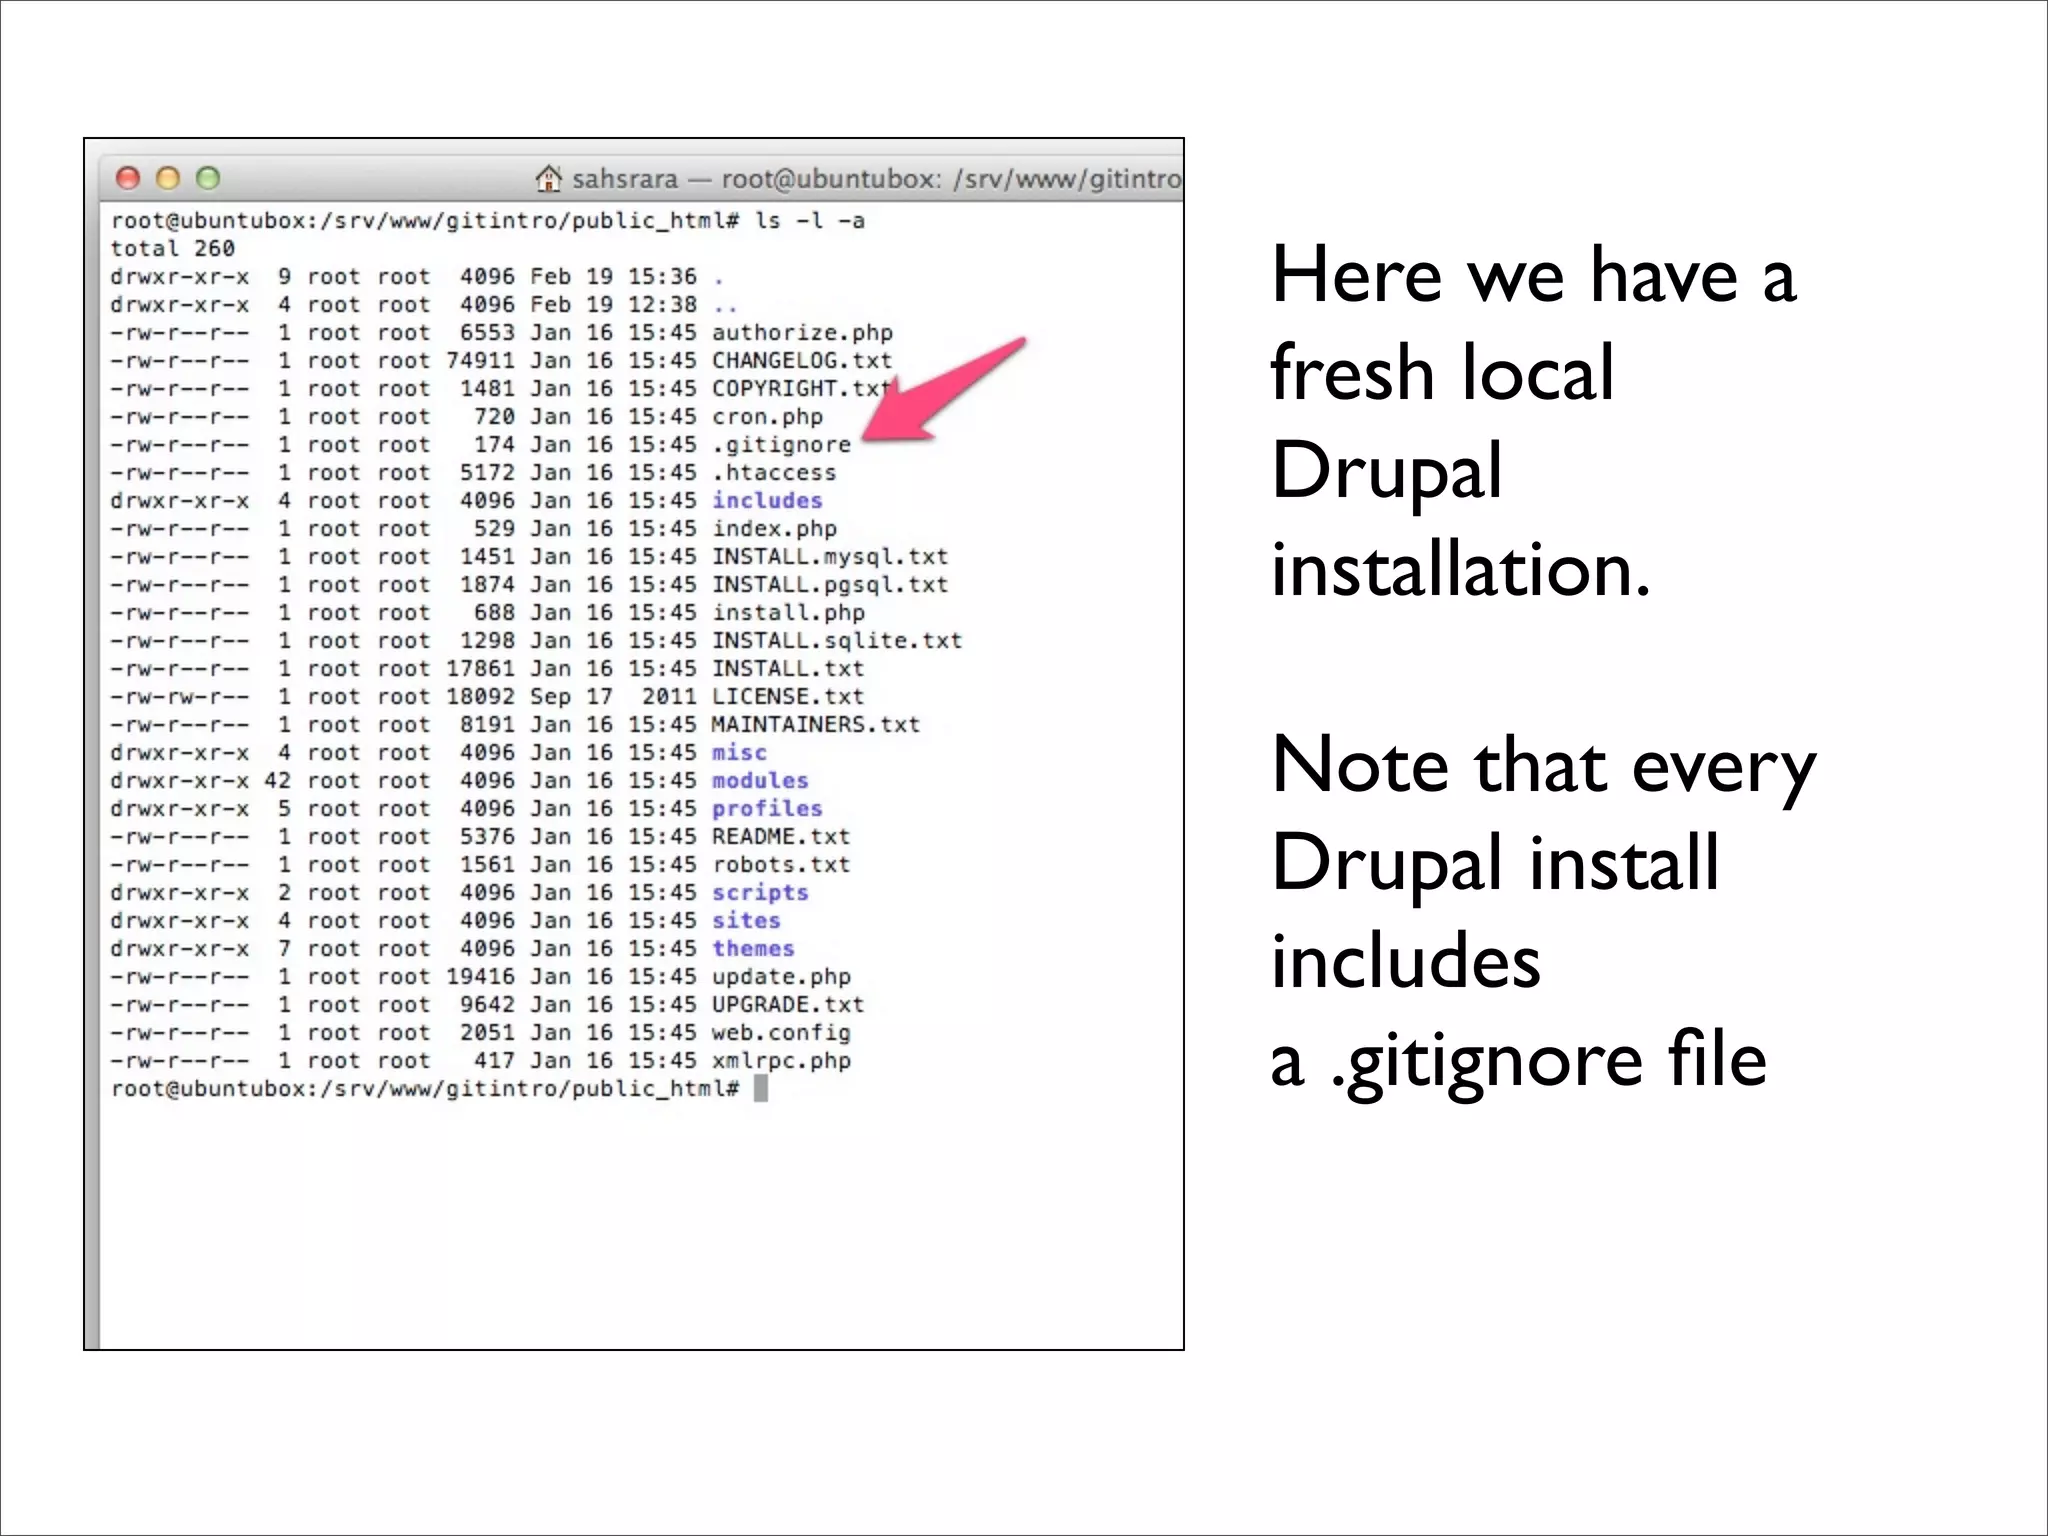
Task: Click the slide text 'a .gitignore file'
Action: point(1519,1062)
